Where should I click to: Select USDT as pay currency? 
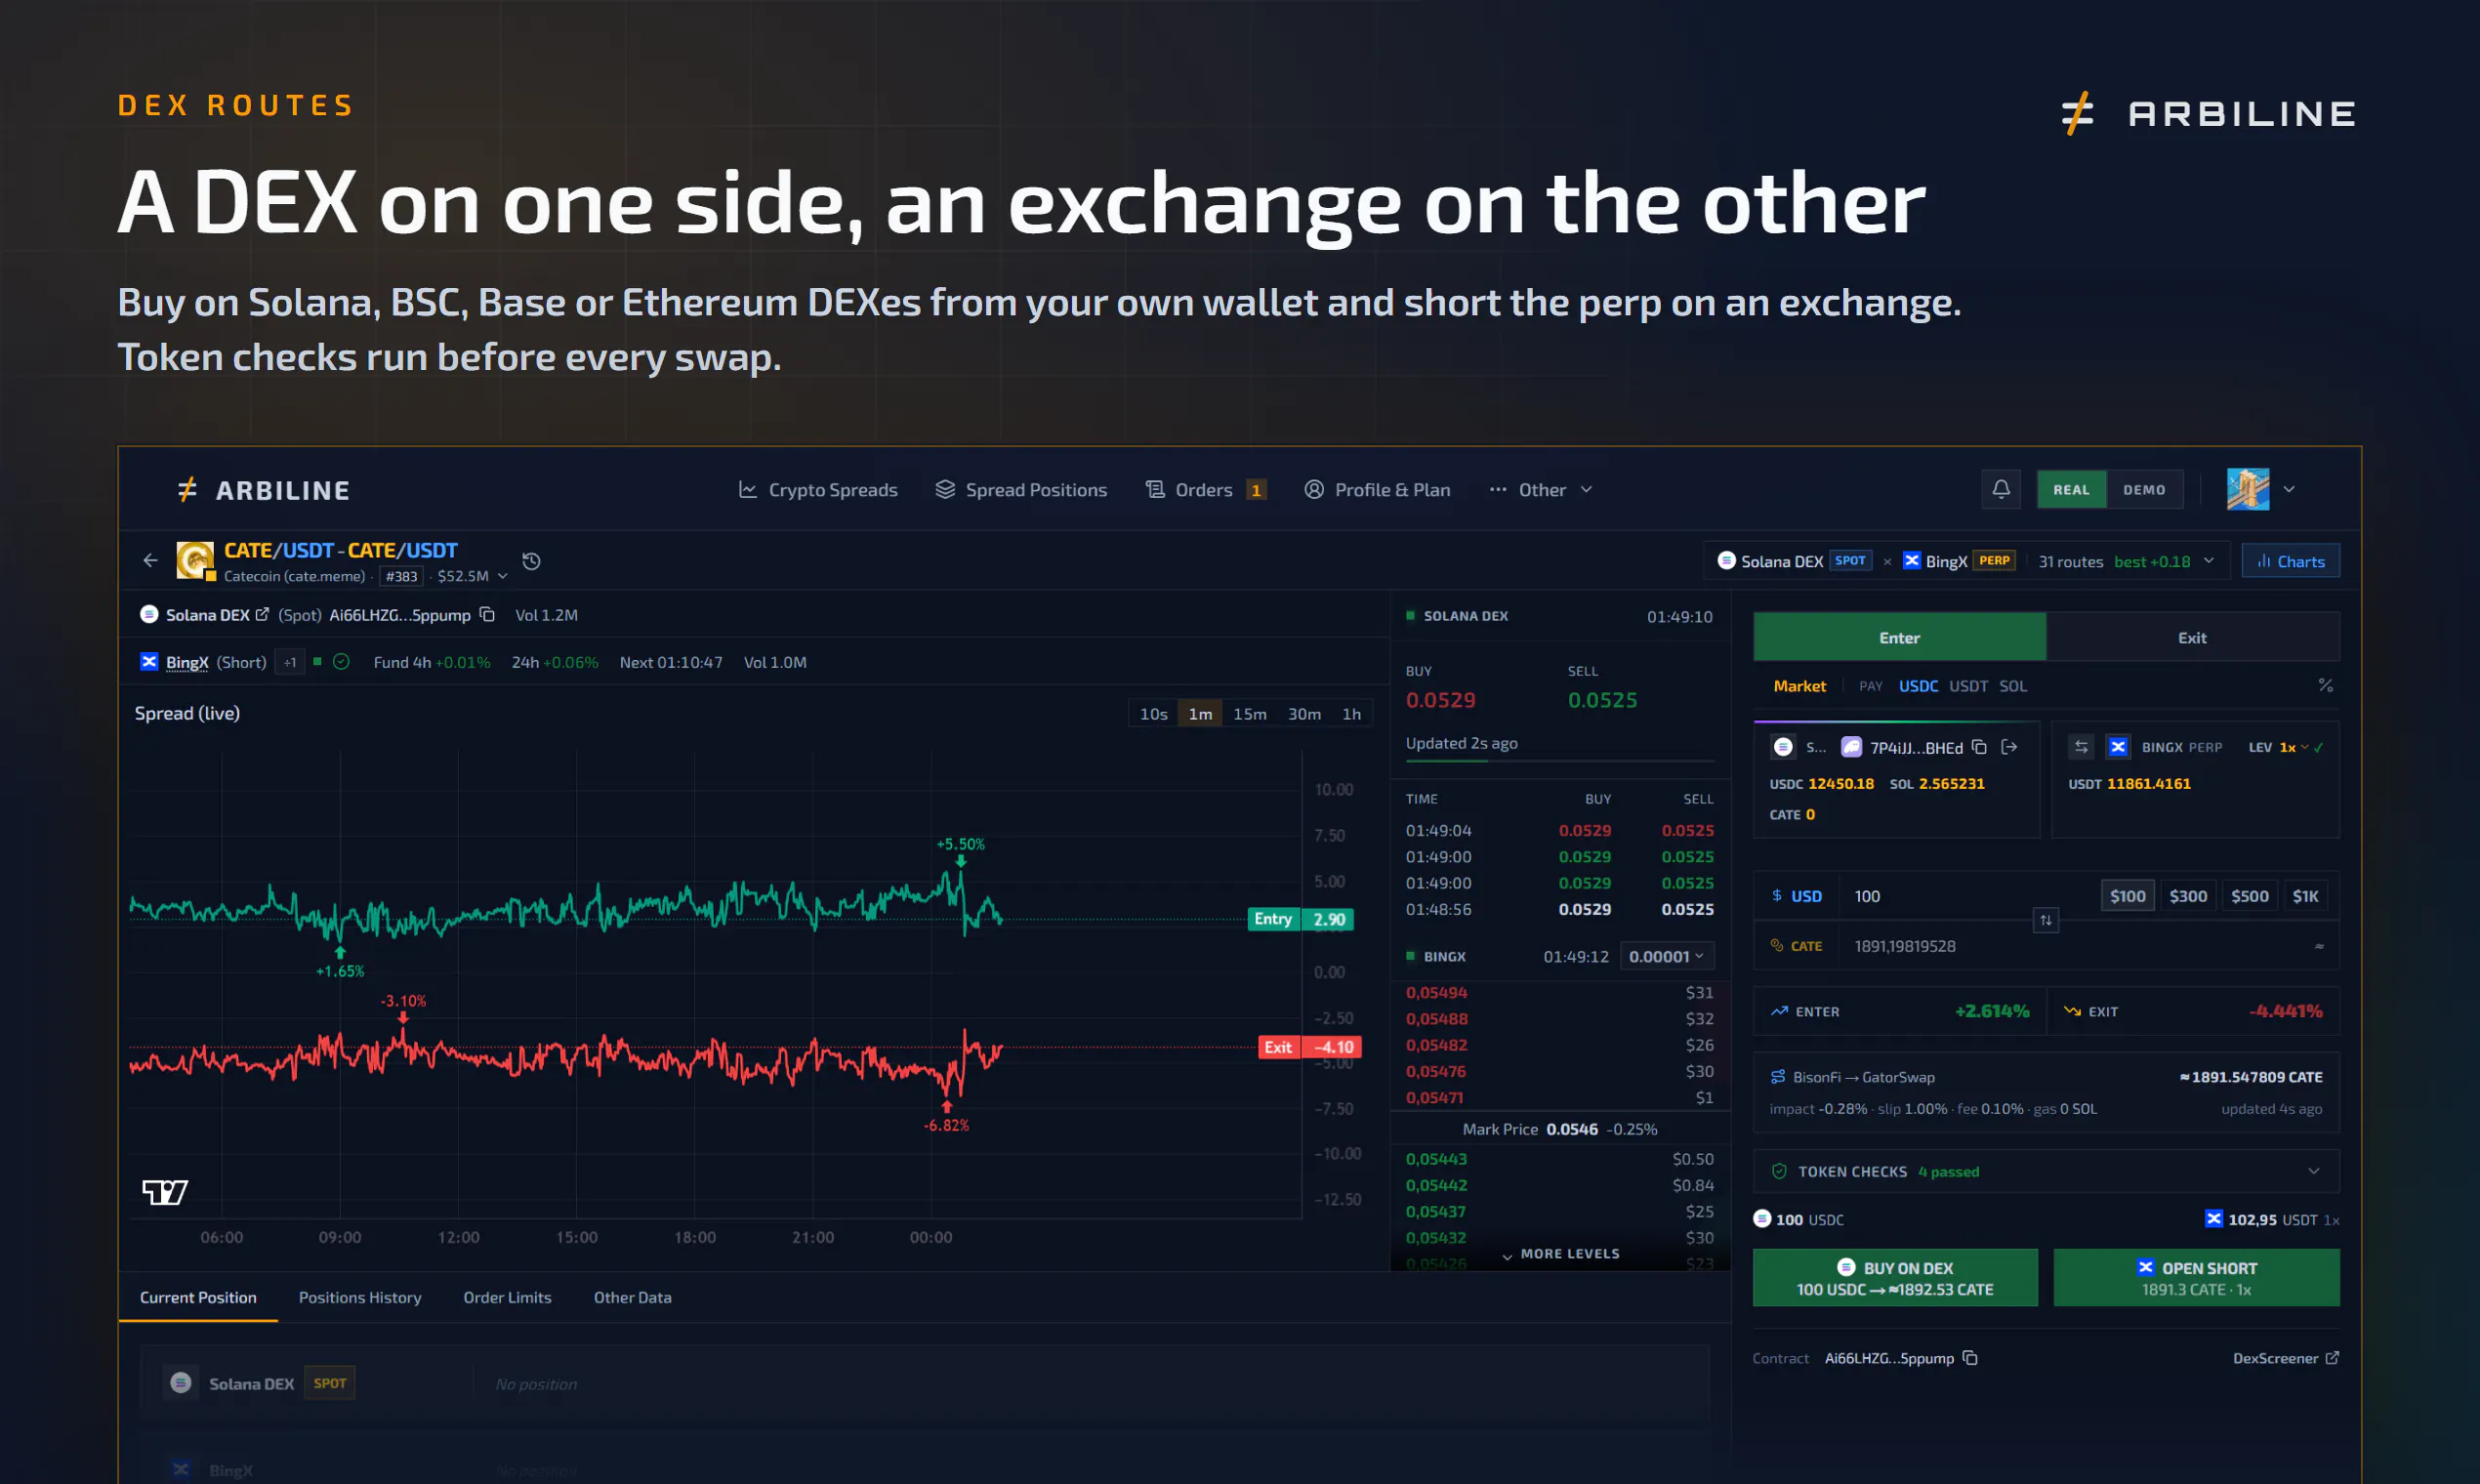click(1968, 685)
